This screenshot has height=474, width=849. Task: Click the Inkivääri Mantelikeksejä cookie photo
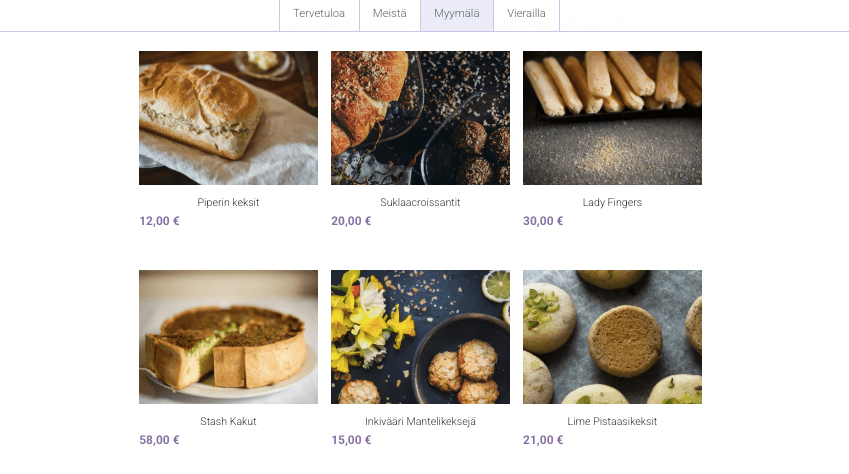tap(420, 337)
